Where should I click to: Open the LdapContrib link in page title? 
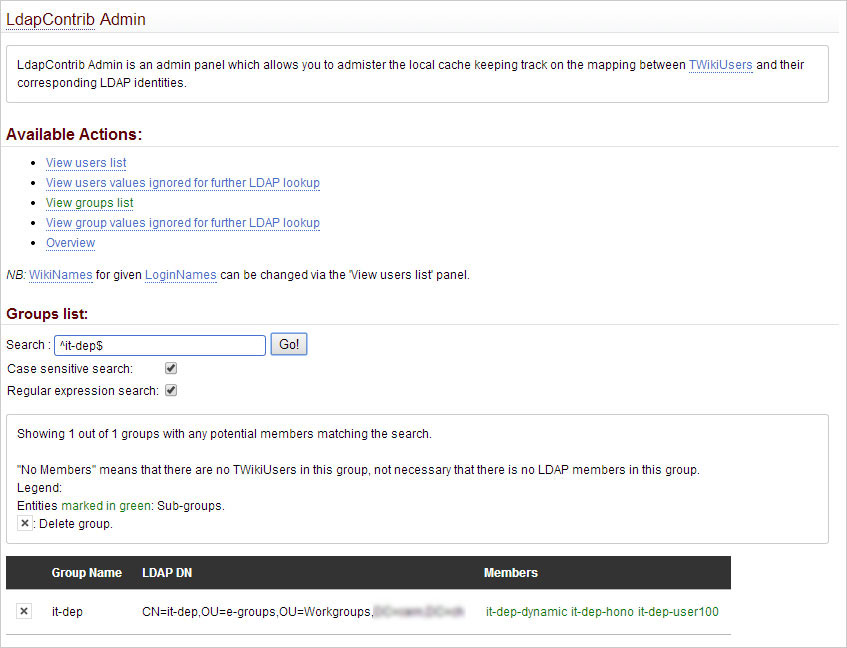pyautogui.click(x=50, y=18)
